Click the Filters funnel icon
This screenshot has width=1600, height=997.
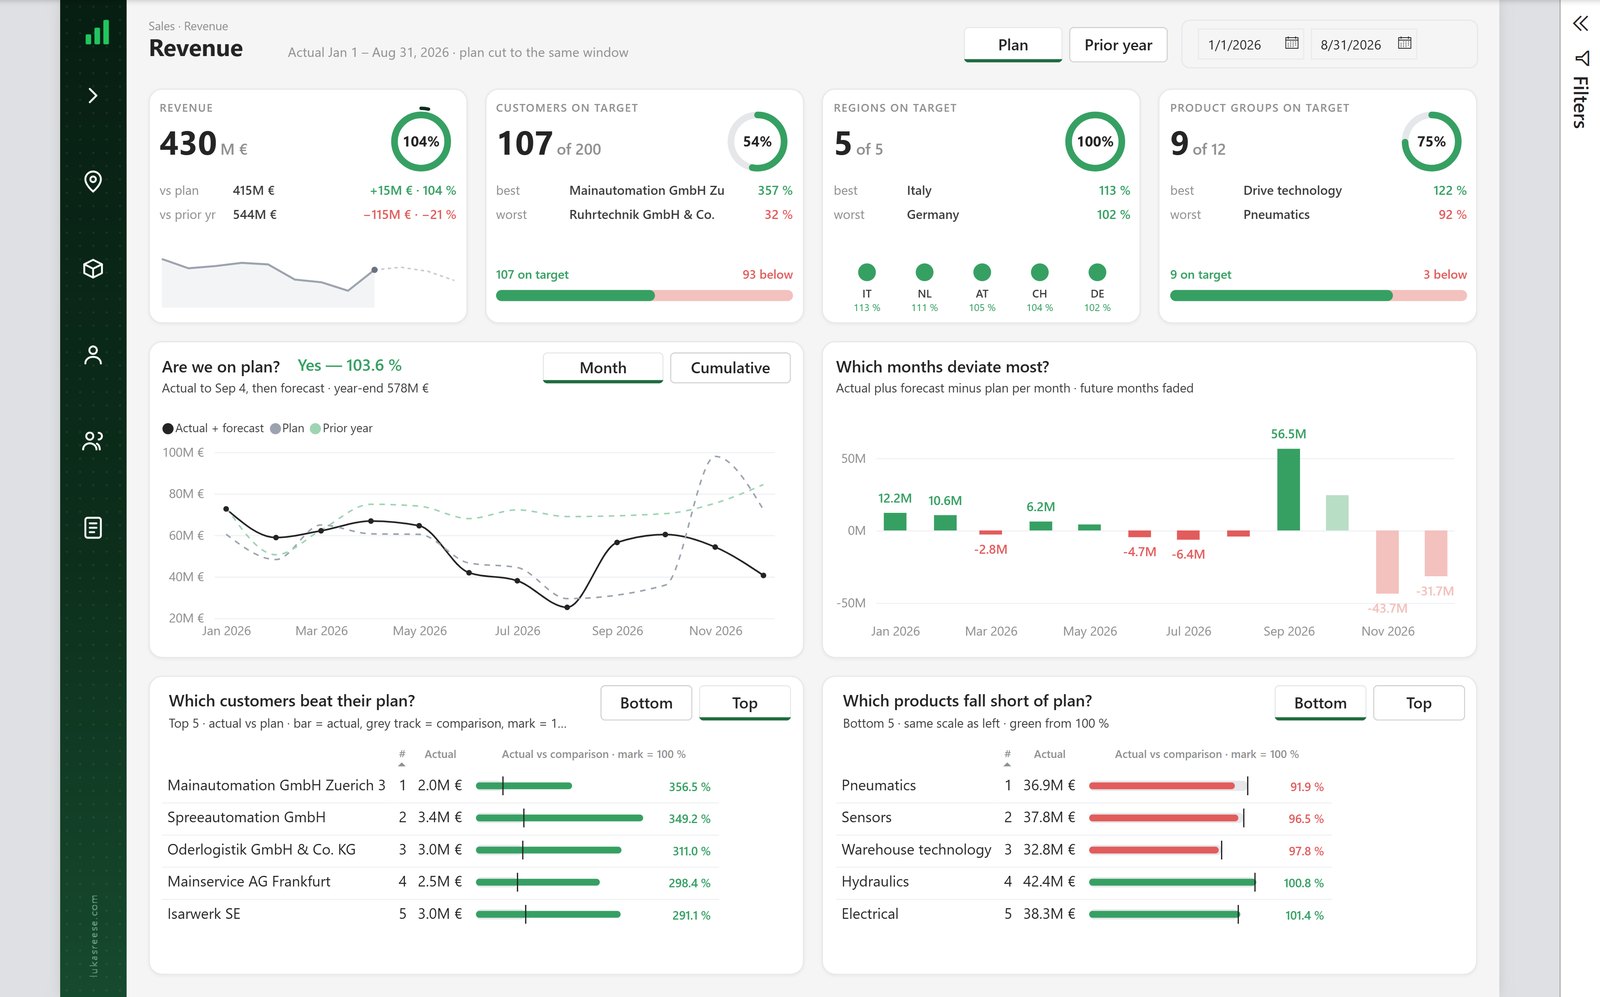click(1581, 58)
